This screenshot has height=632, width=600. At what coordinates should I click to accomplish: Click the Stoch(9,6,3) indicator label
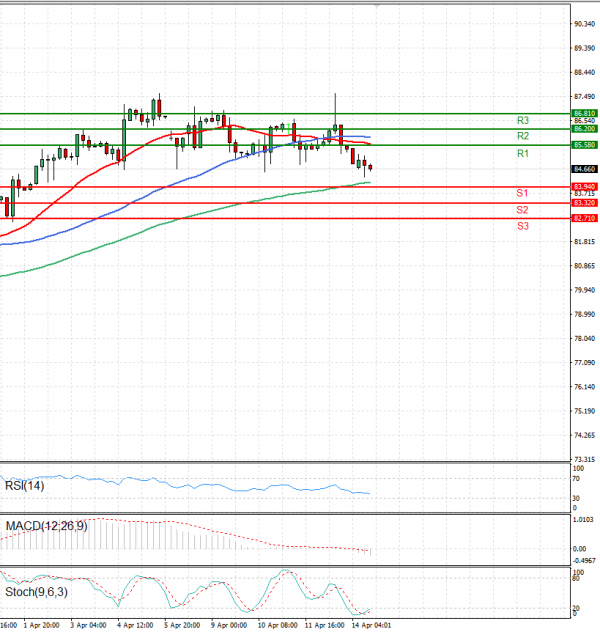[36, 592]
